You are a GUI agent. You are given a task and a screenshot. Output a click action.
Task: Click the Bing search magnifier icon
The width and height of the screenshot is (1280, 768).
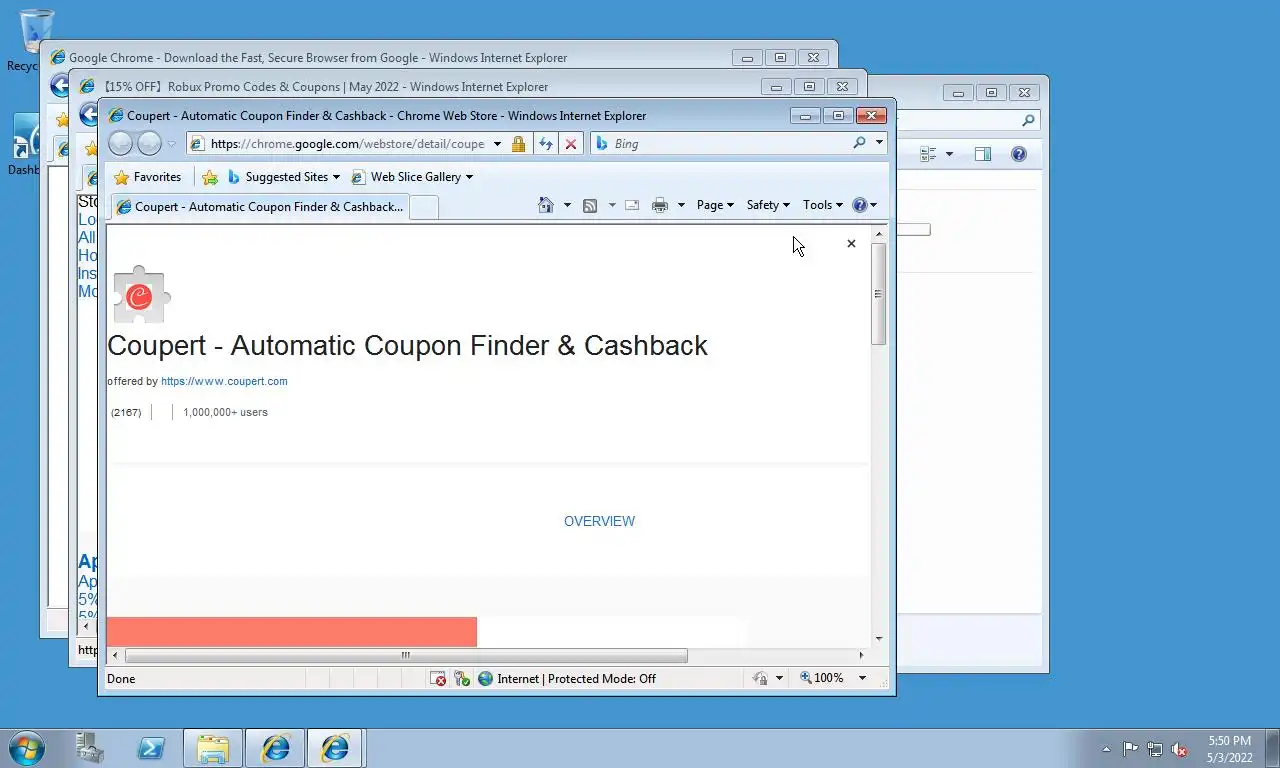click(859, 143)
